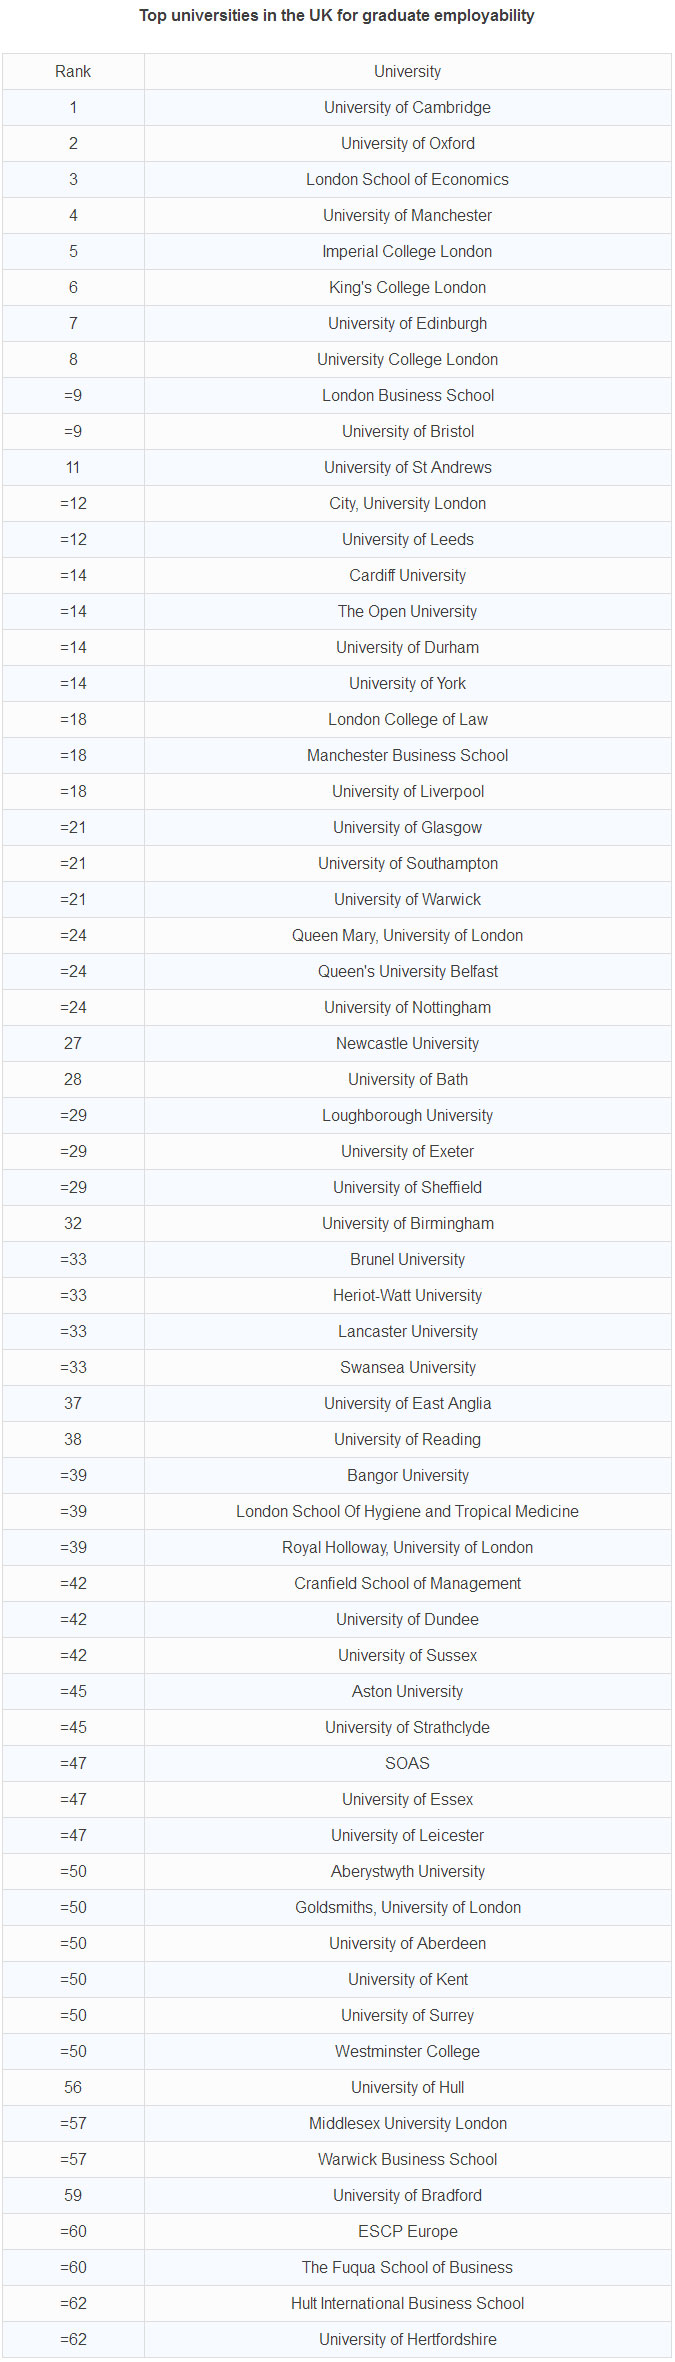This screenshot has height=2362, width=675.
Task: Click Manchester Business School entry
Action: 407,756
